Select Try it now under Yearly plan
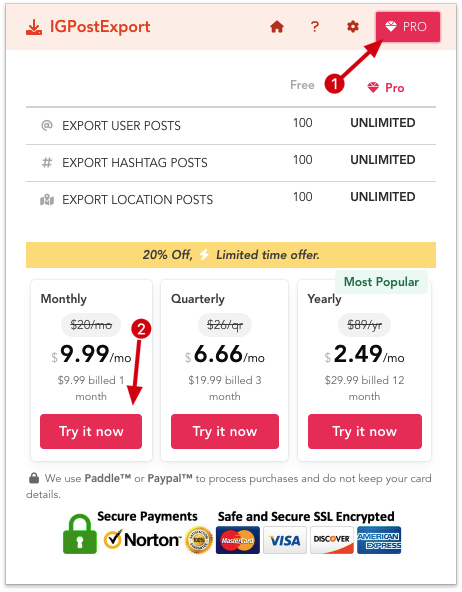This screenshot has height=592, width=462. [x=365, y=432]
